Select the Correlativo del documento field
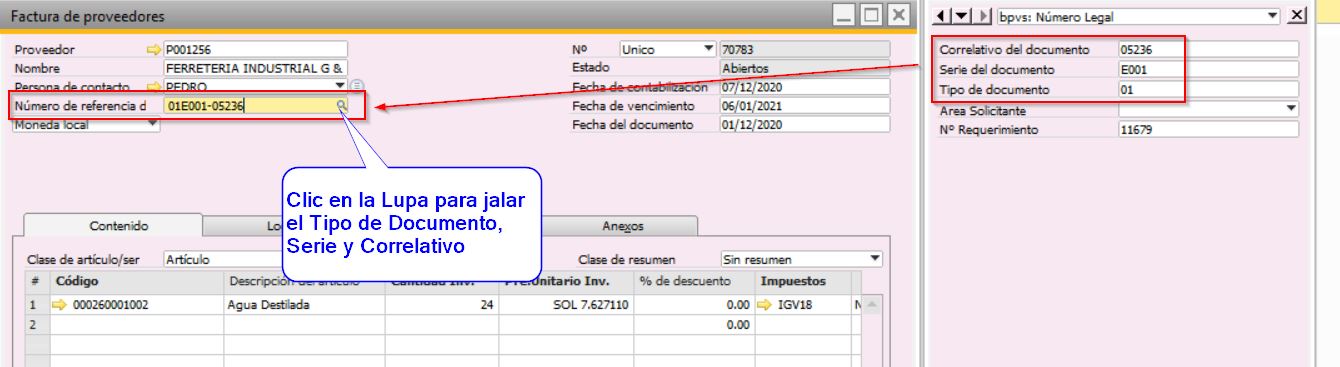 pos(1208,50)
